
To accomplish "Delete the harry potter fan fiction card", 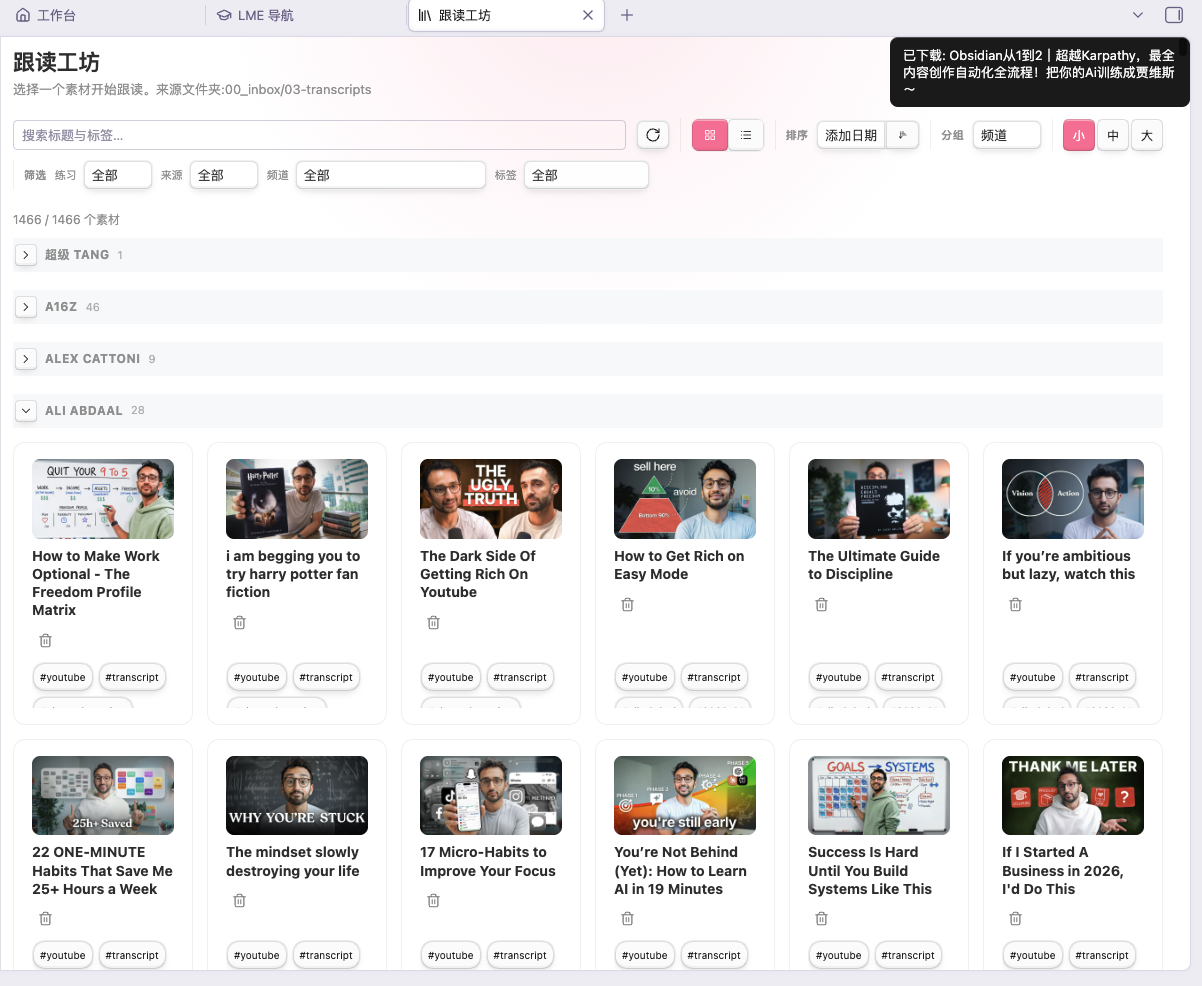I will pyautogui.click(x=239, y=623).
